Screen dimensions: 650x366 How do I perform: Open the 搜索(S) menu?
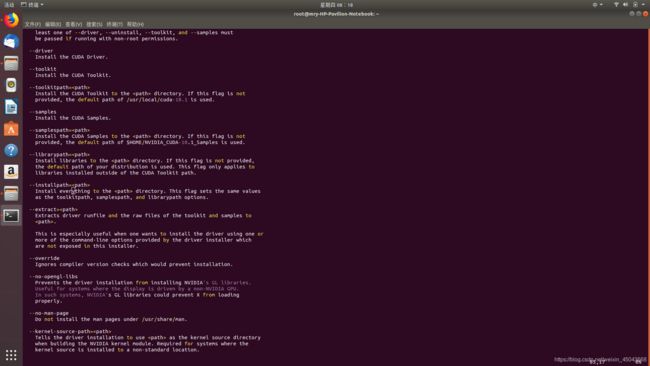click(x=94, y=24)
